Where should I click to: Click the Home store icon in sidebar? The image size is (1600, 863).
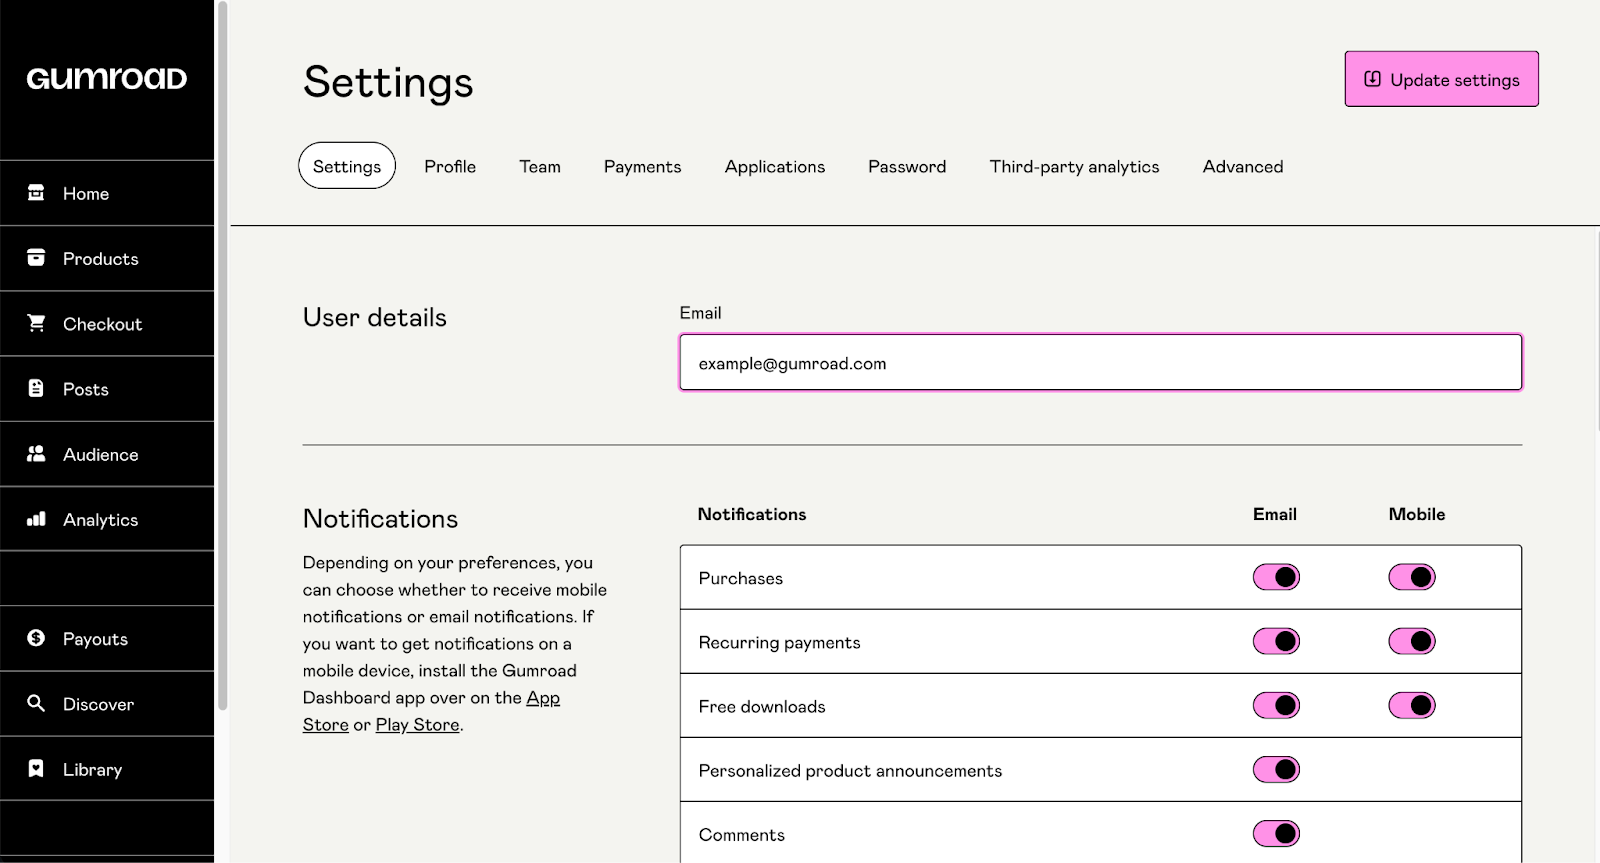pos(36,193)
